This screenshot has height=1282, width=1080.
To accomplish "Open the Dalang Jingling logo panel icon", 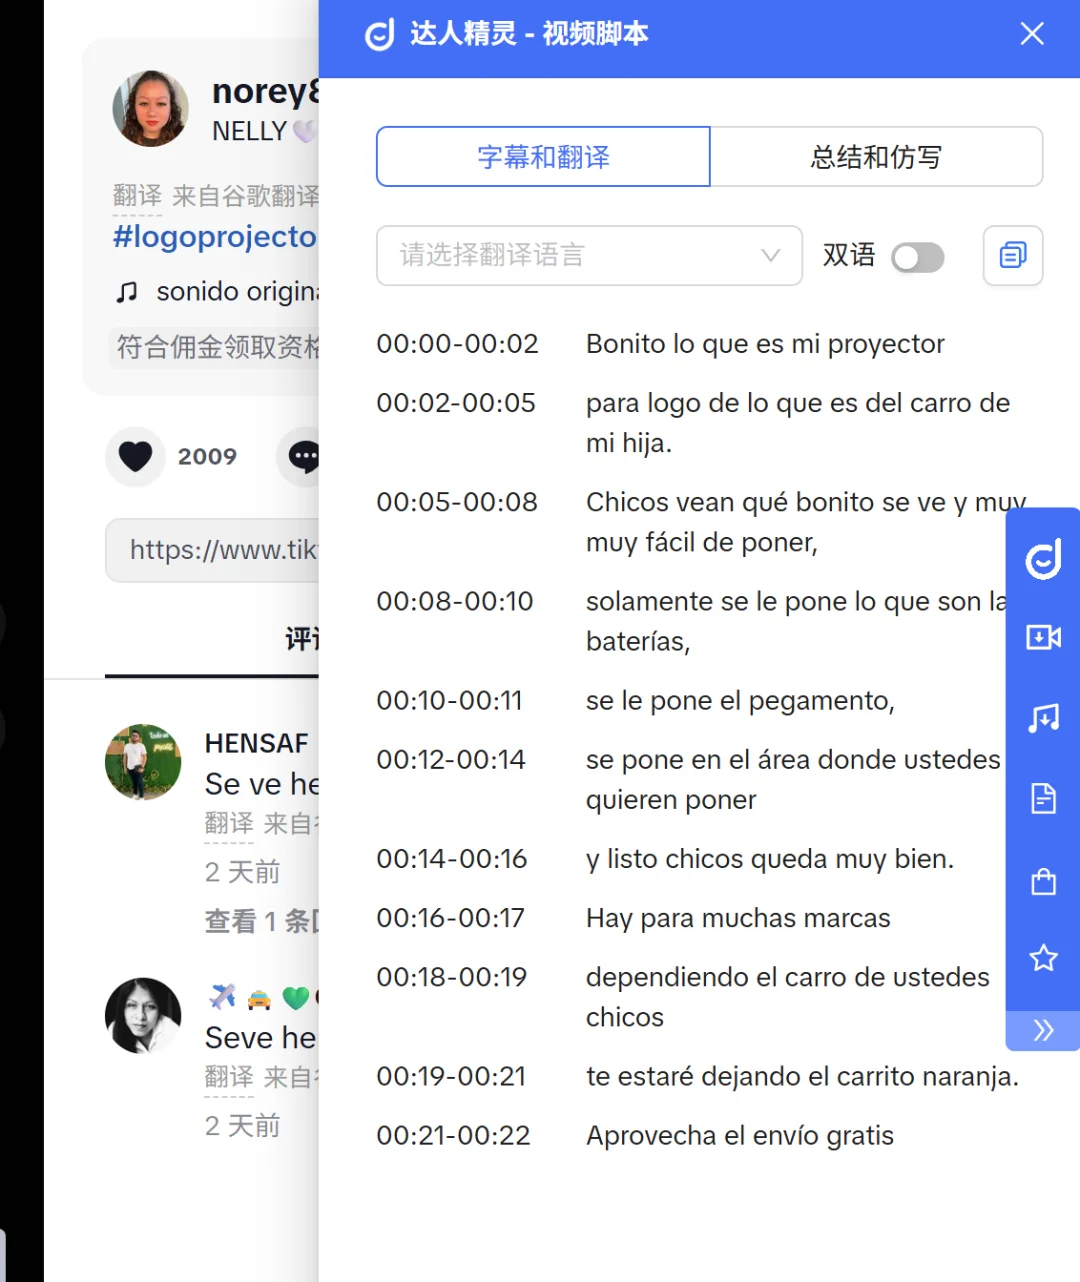I will click(1042, 558).
